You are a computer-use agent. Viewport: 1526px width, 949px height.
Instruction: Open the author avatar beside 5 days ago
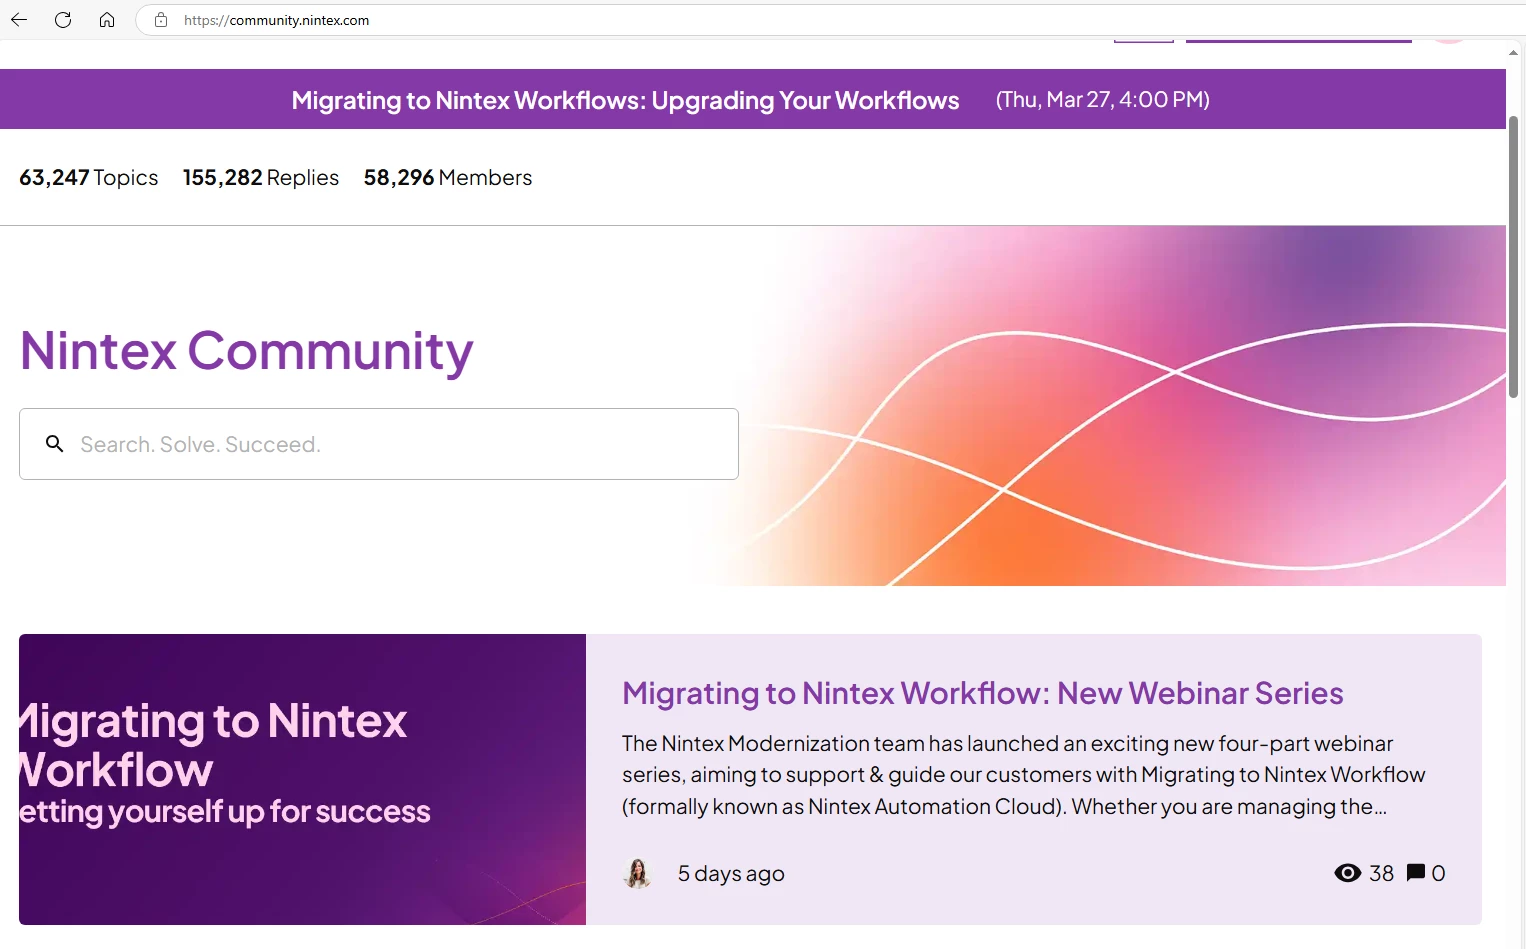638,873
